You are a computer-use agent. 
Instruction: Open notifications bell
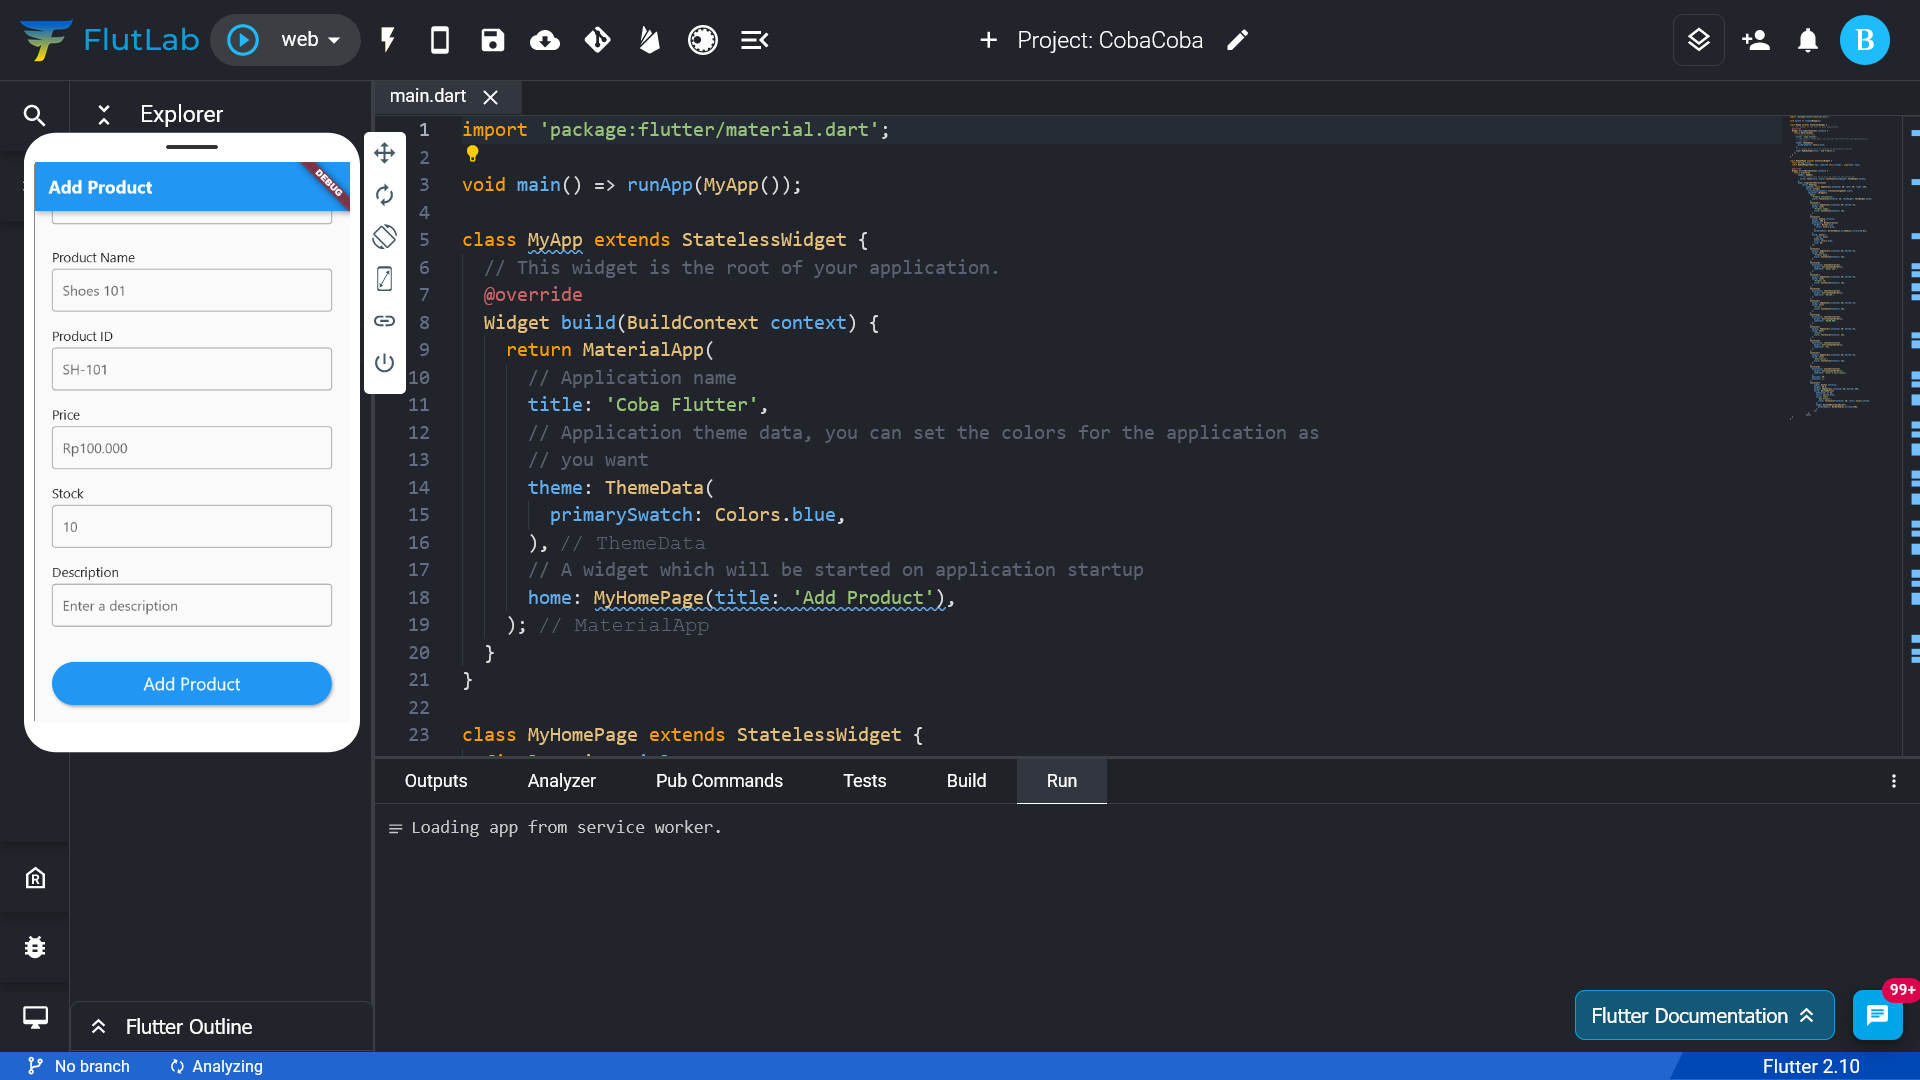click(1808, 40)
